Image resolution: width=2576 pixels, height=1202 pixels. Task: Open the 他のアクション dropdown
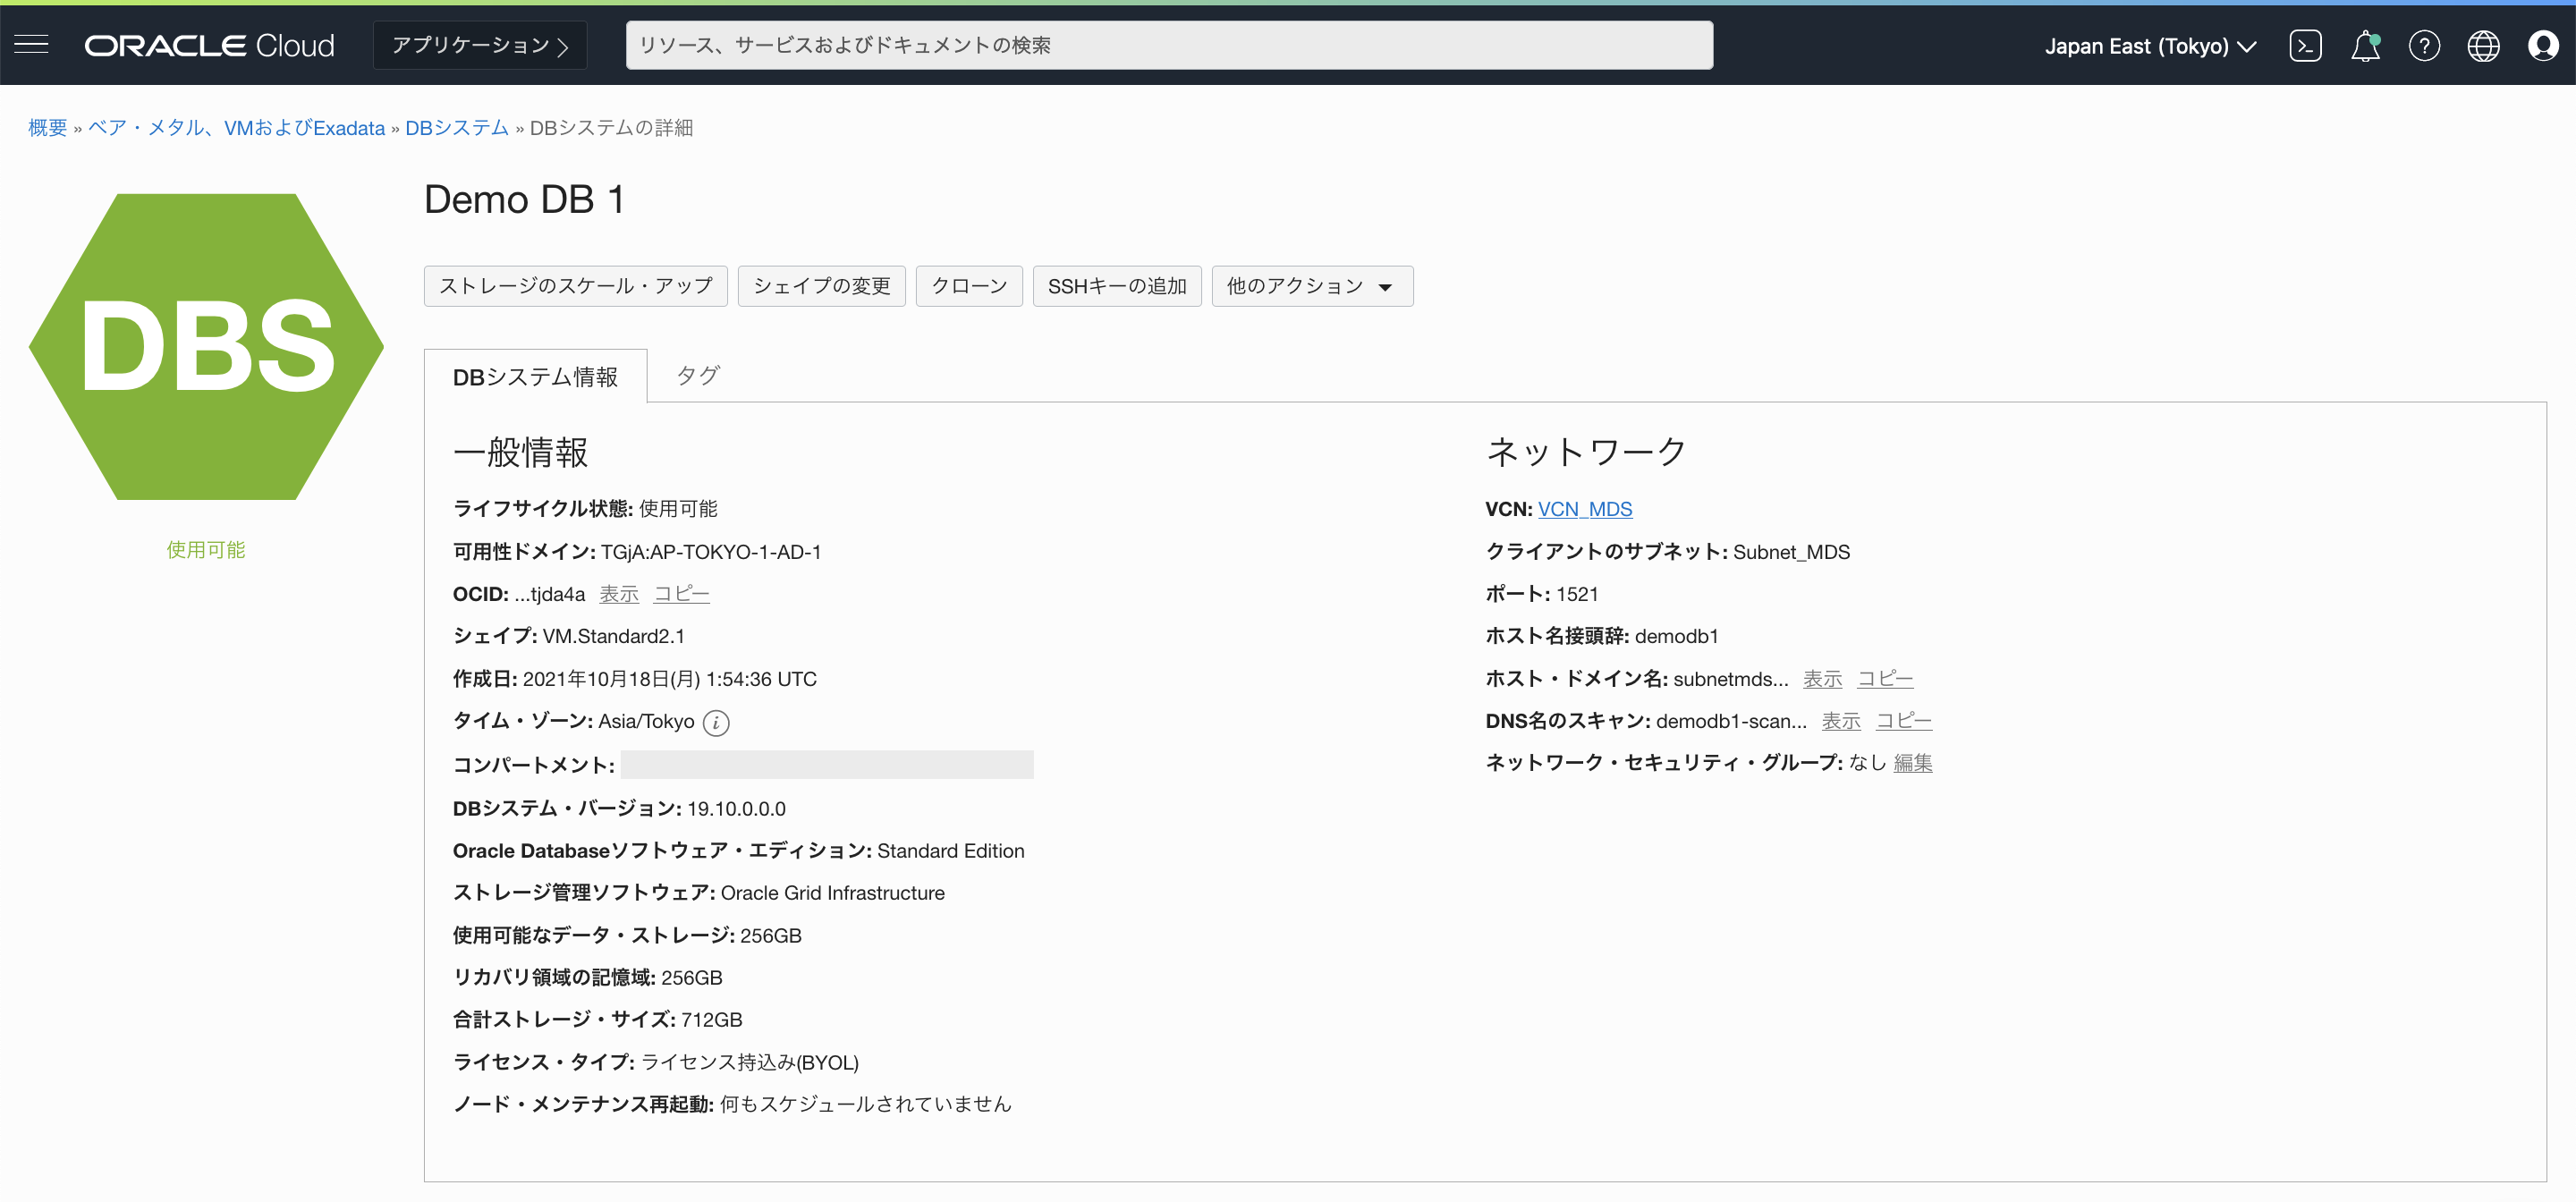point(1311,286)
